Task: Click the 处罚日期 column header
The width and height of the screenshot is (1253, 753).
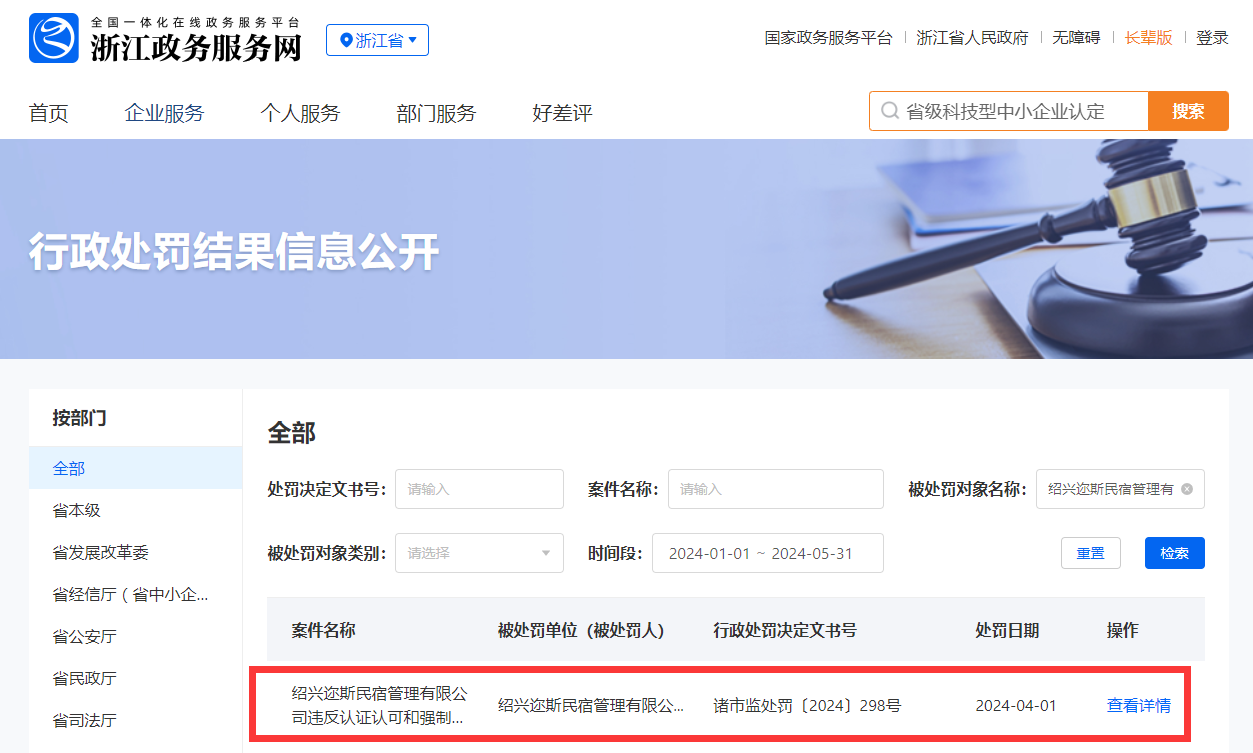Action: (x=1007, y=630)
